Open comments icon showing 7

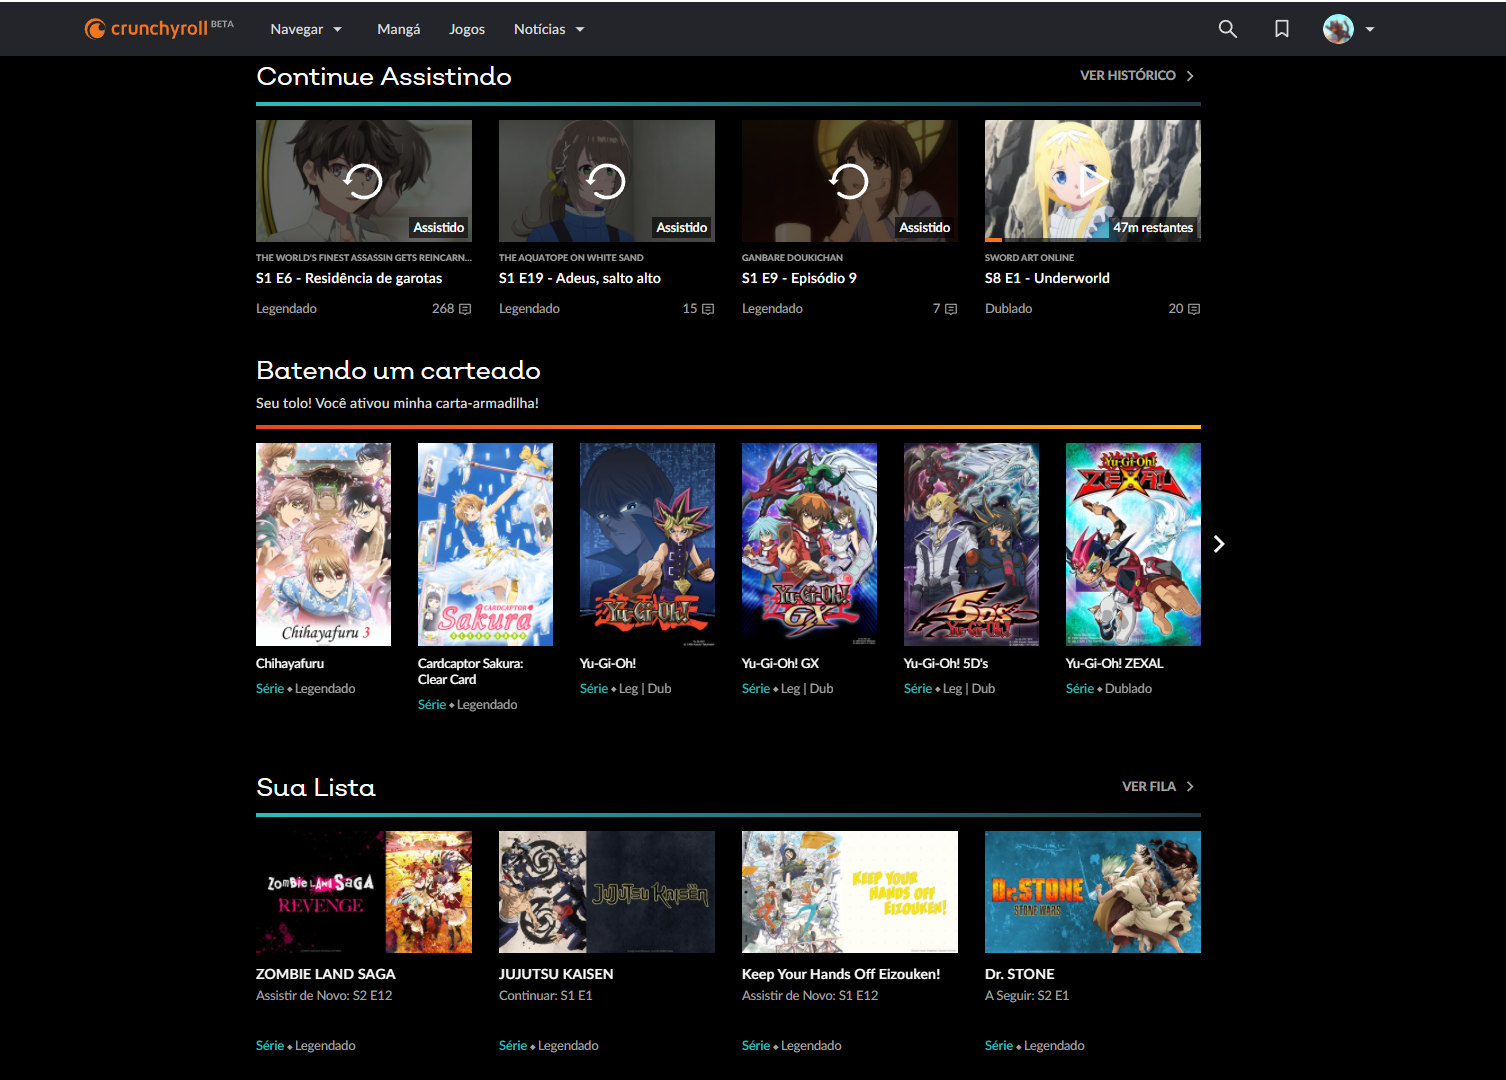[951, 309]
